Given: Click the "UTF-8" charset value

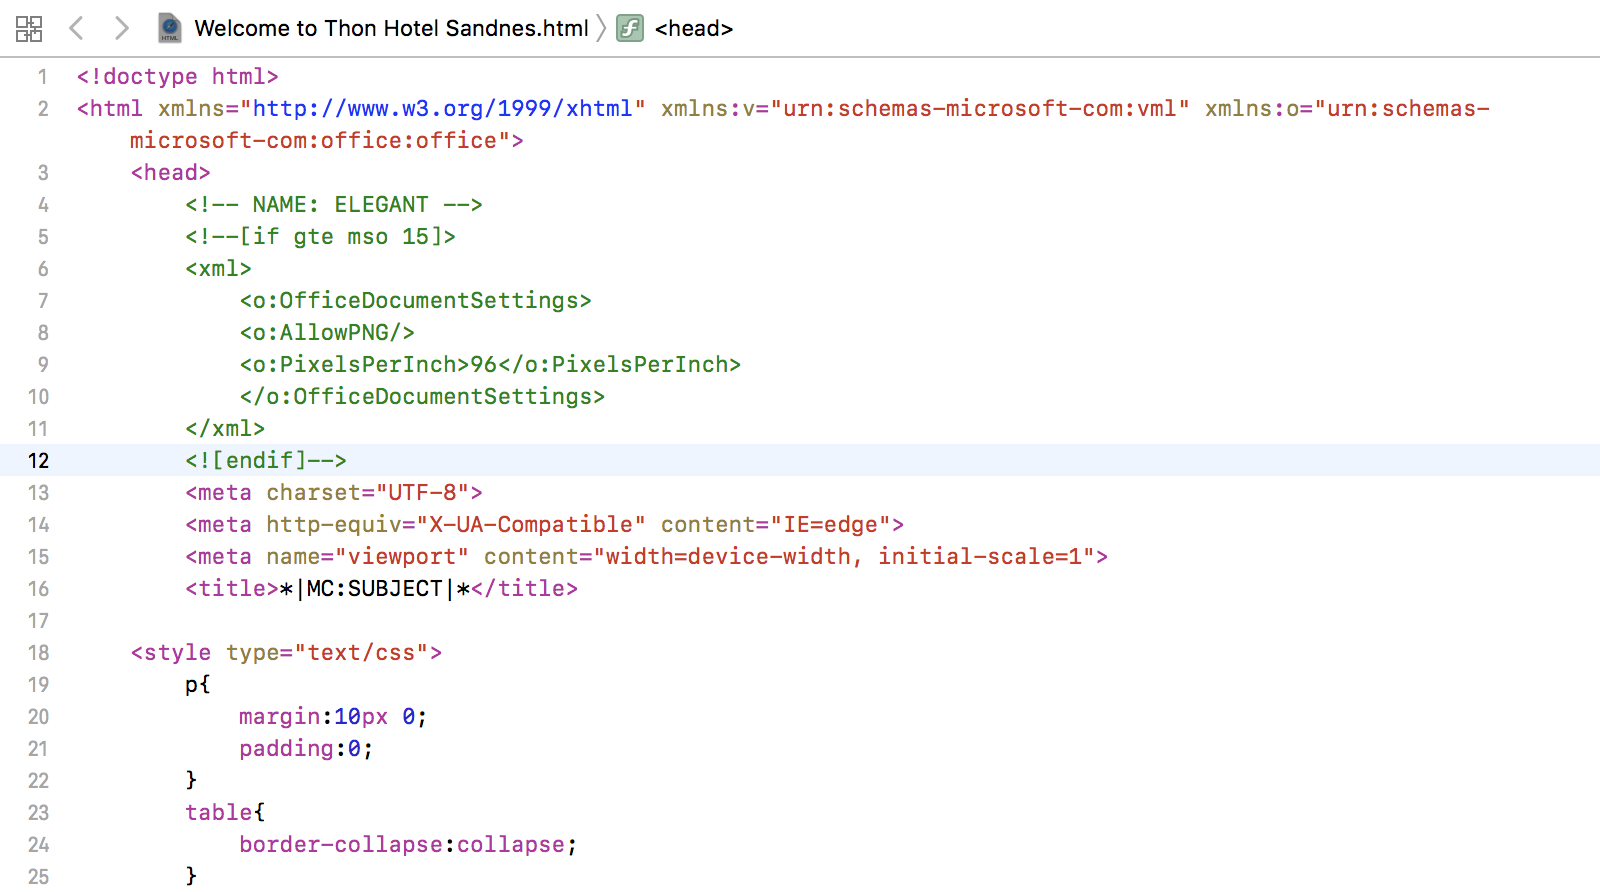Looking at the screenshot, I should pos(422,493).
